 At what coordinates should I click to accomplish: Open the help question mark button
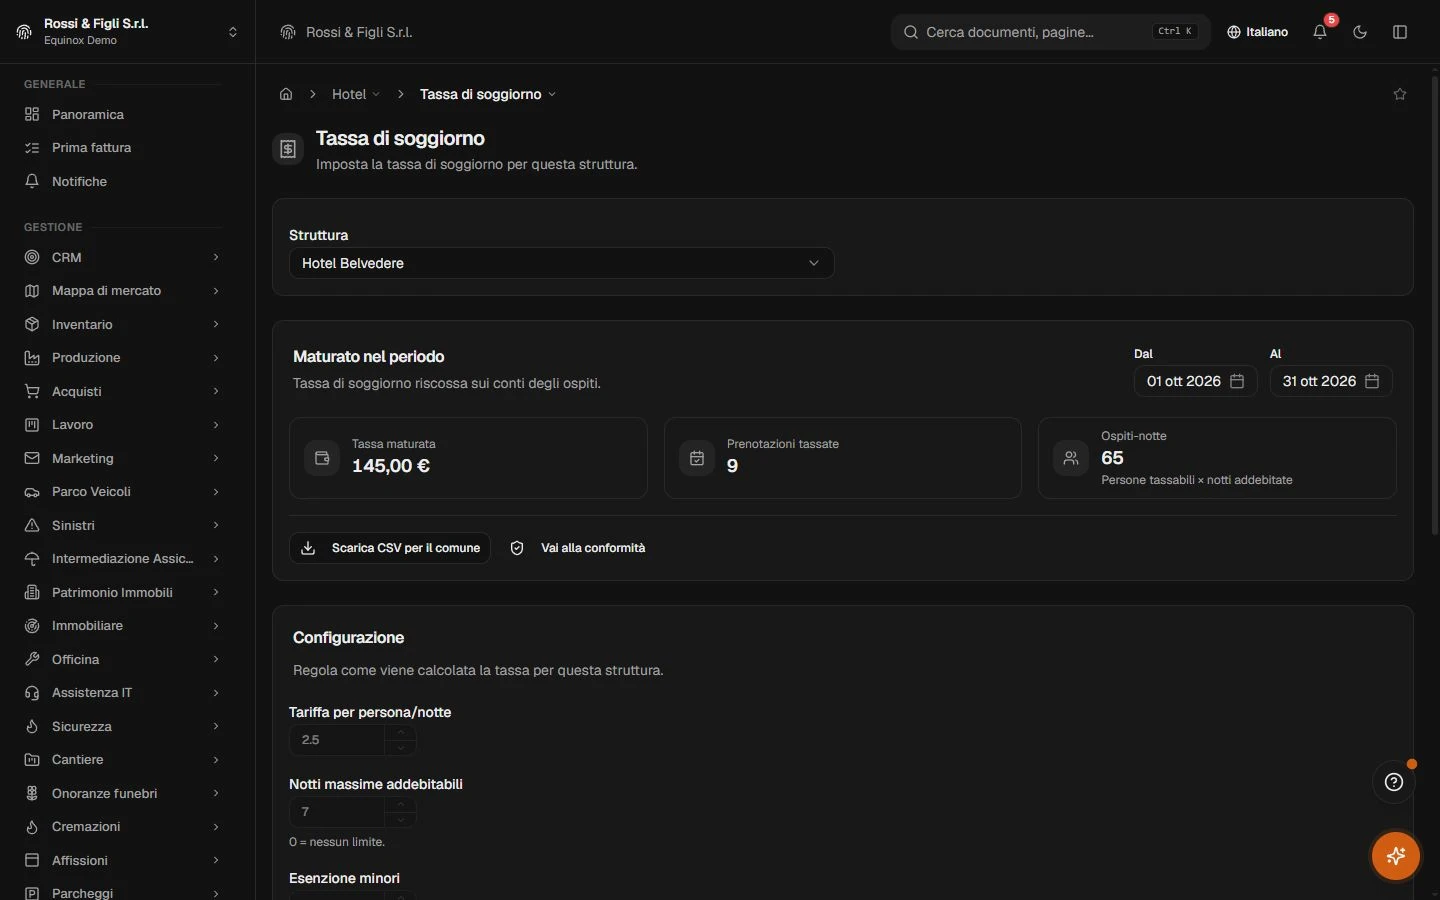[1394, 782]
